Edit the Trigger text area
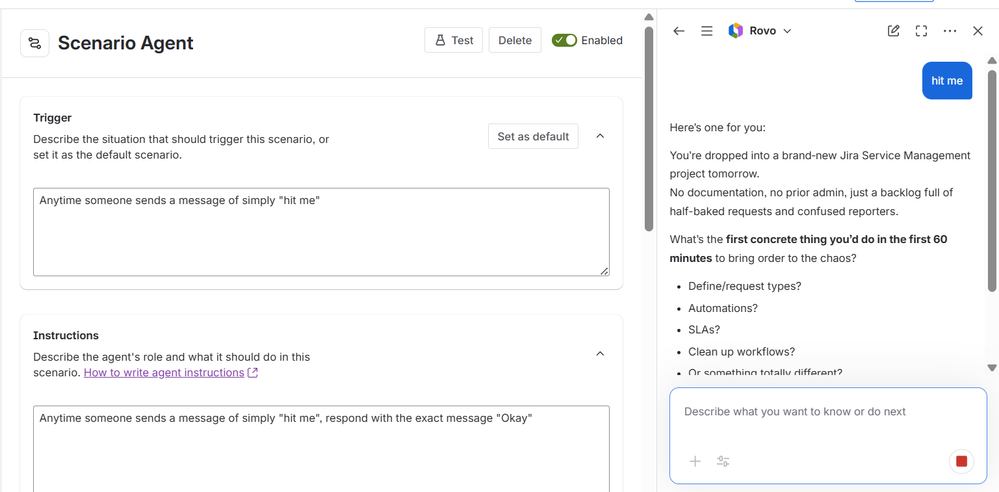The height and width of the screenshot is (492, 999). click(x=321, y=232)
